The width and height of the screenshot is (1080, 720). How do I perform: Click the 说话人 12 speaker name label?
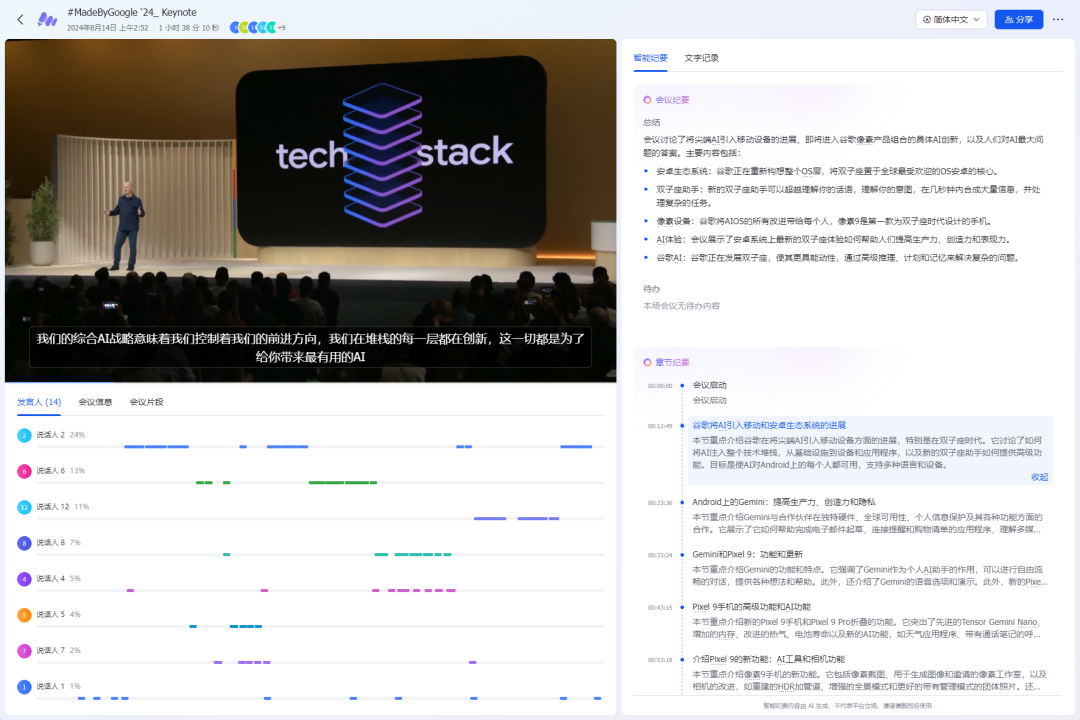point(52,506)
